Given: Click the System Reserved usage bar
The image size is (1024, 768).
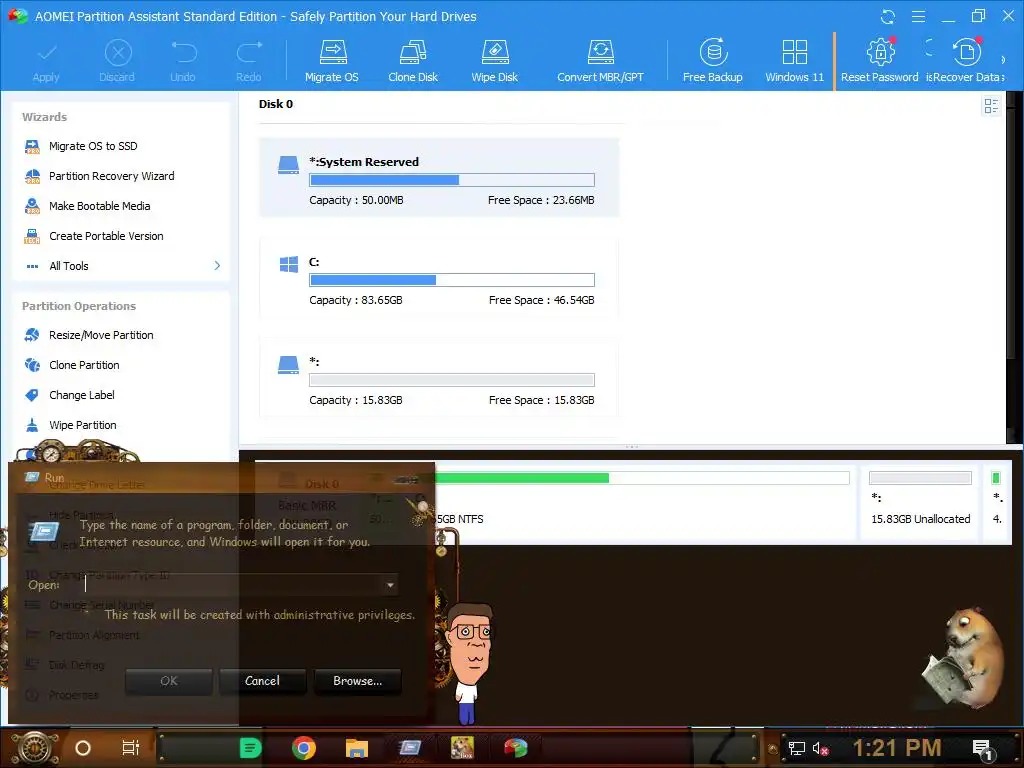Looking at the screenshot, I should click(x=452, y=180).
